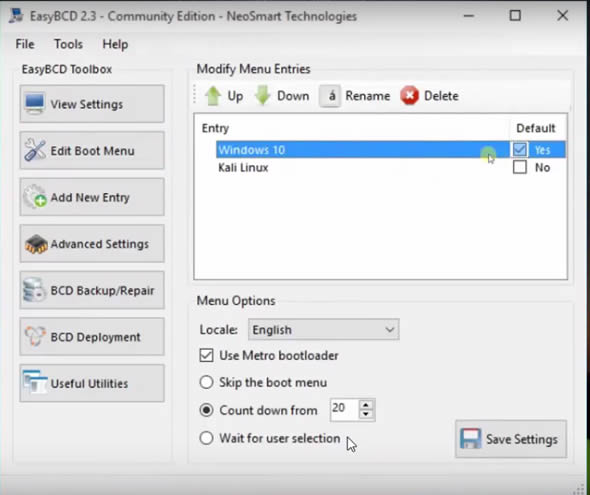Select Wait for user selection option
This screenshot has height=495, width=590.
(206, 438)
